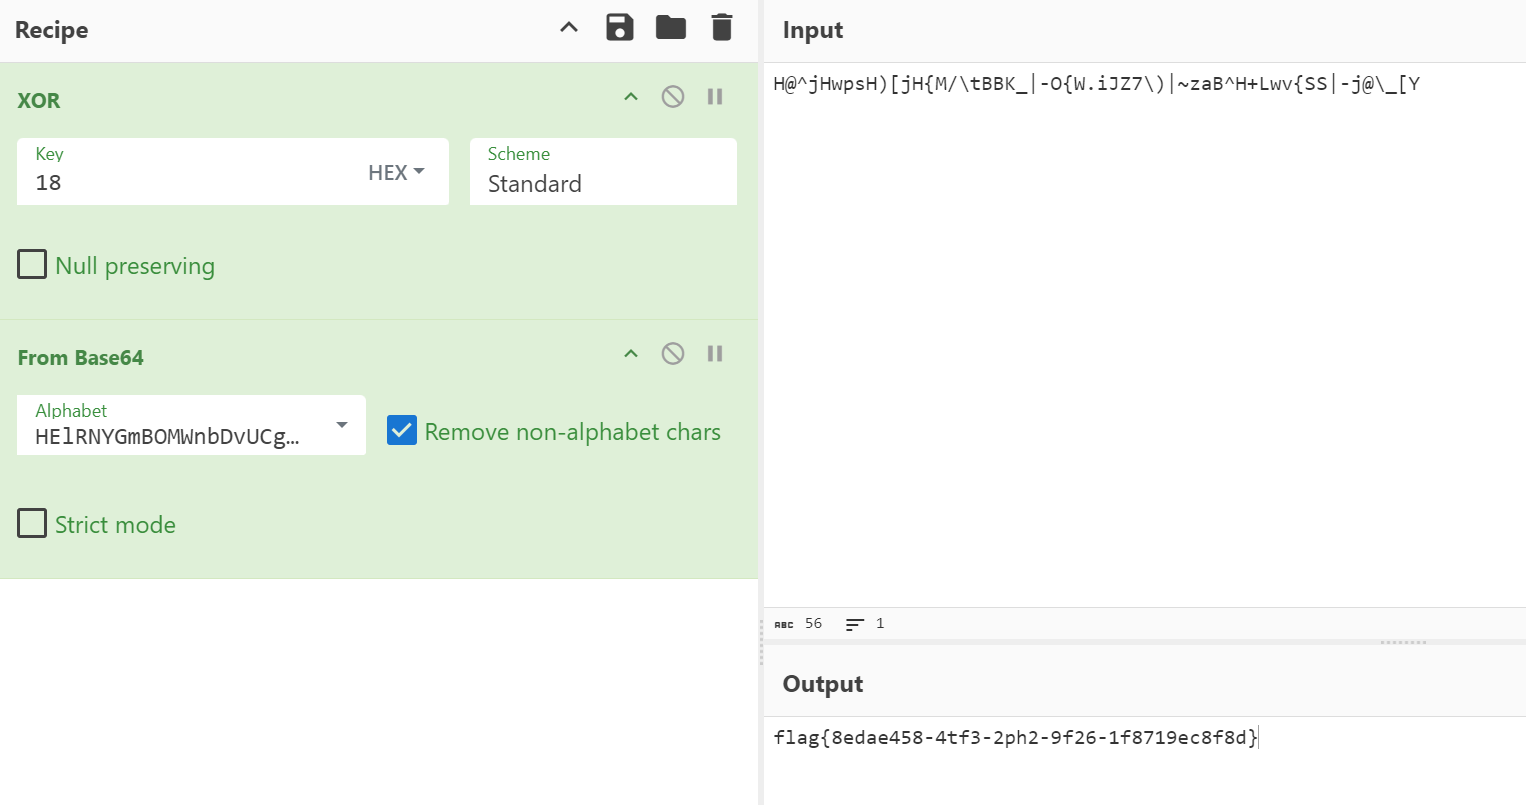The image size is (1526, 805).
Task: Uncheck Remove non-alphabet chars
Action: click(x=402, y=431)
